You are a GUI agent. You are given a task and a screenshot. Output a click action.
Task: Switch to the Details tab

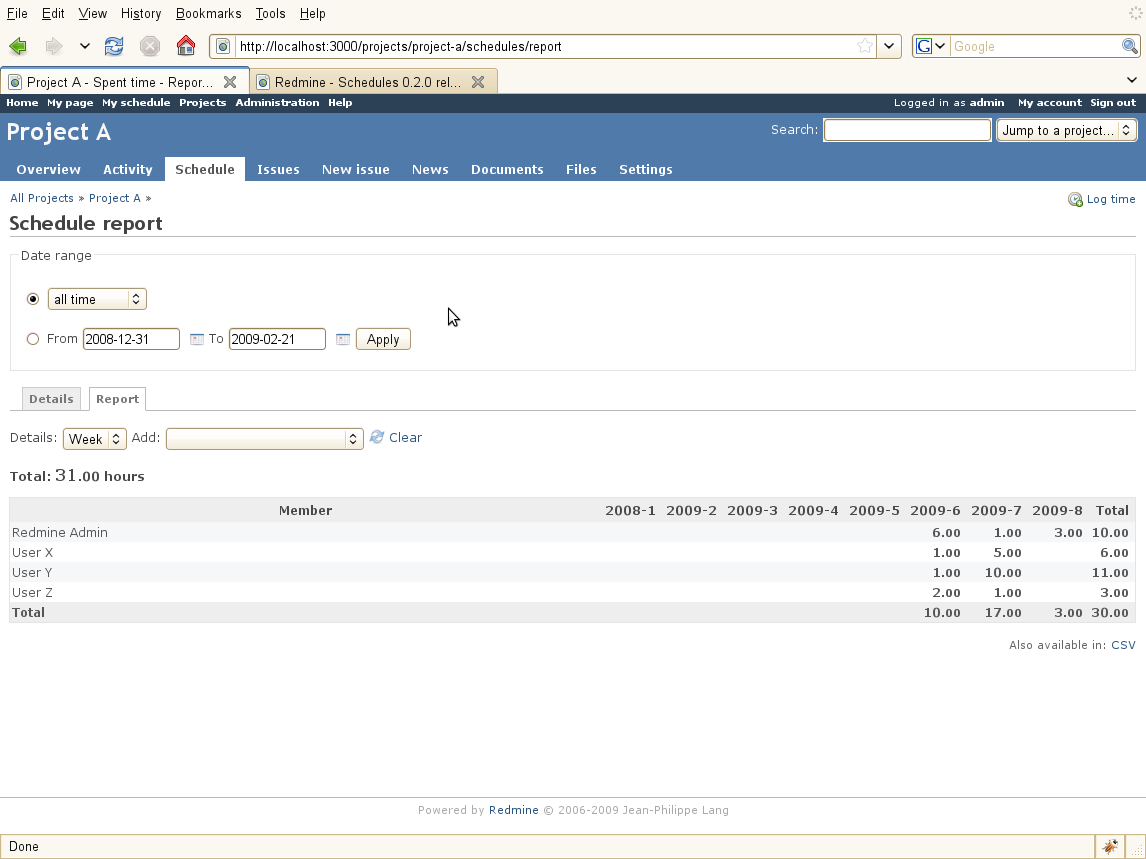pyautogui.click(x=51, y=399)
